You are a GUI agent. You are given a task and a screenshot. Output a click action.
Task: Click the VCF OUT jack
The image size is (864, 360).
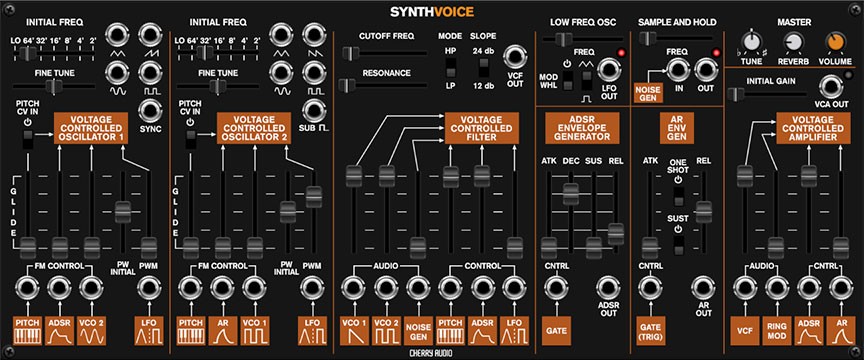[x=515, y=57]
